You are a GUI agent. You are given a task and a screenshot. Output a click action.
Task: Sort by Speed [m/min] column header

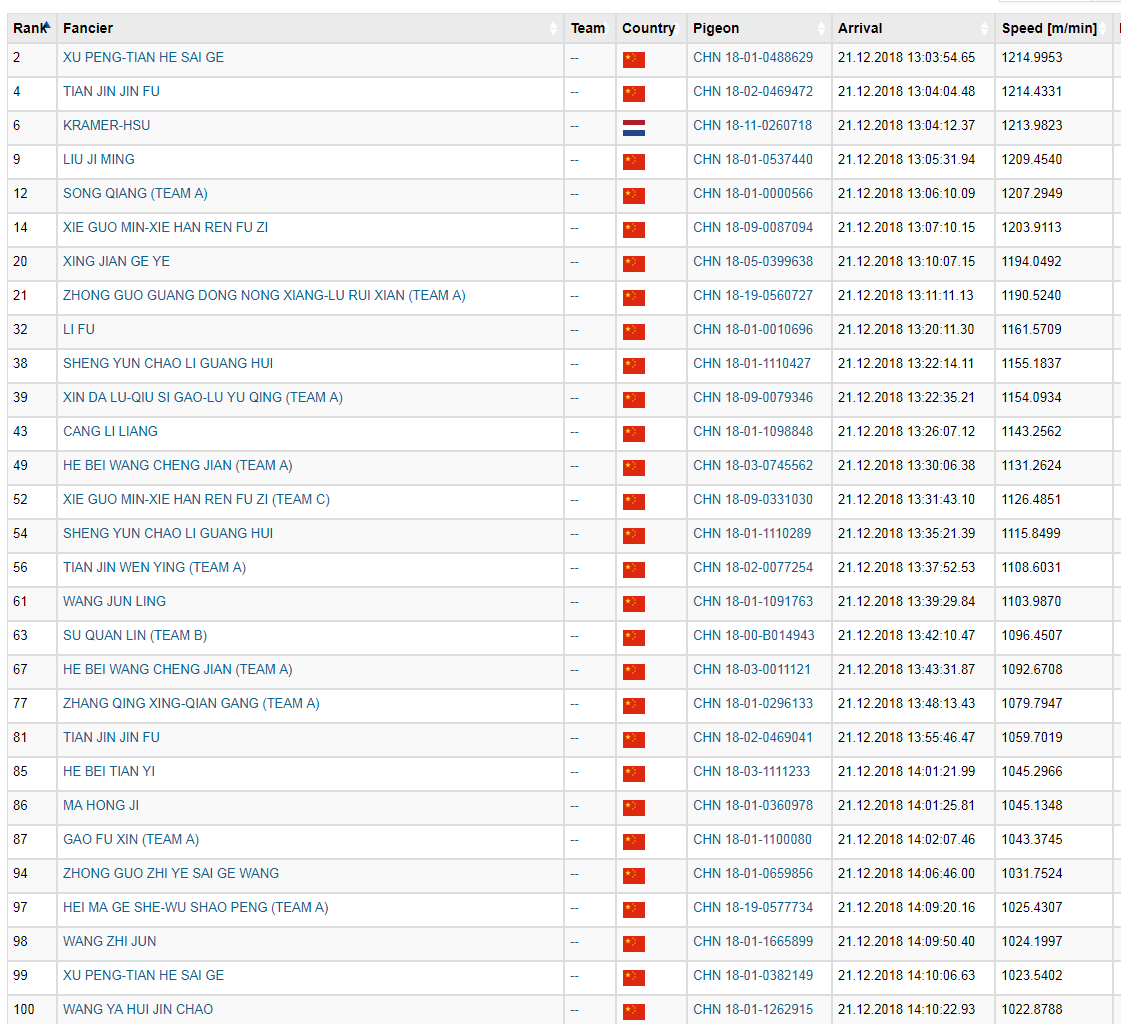[x=1053, y=28]
